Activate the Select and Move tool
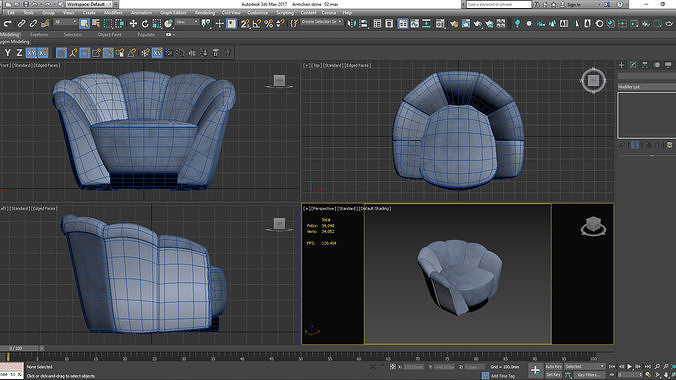The width and height of the screenshot is (676, 380). tap(133, 24)
